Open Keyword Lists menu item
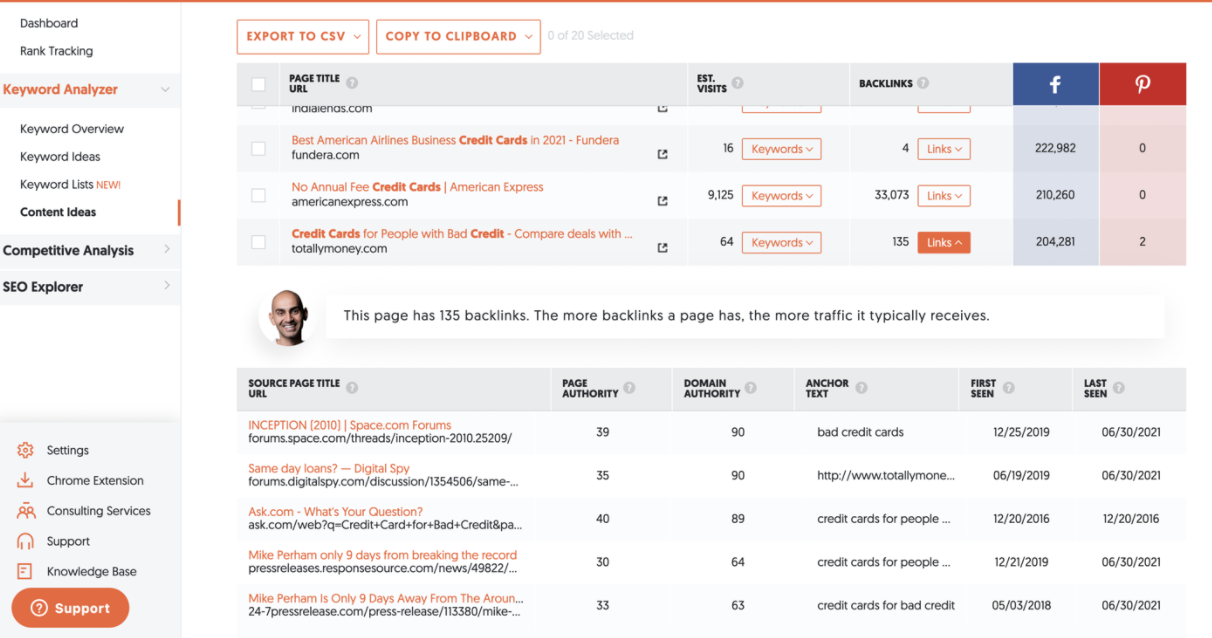The image size is (1212, 638). (x=70, y=184)
